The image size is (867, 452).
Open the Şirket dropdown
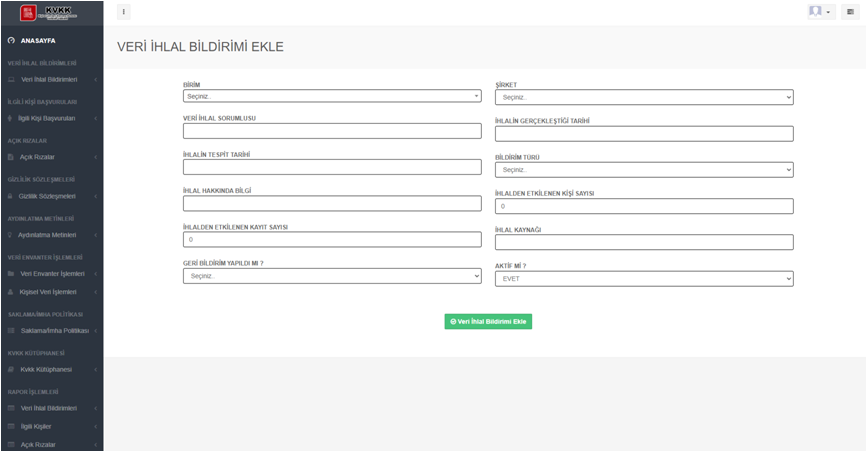click(644, 98)
